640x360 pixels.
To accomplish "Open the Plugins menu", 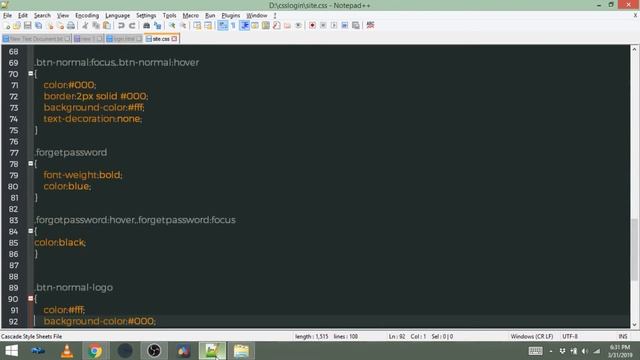I will click(231, 16).
